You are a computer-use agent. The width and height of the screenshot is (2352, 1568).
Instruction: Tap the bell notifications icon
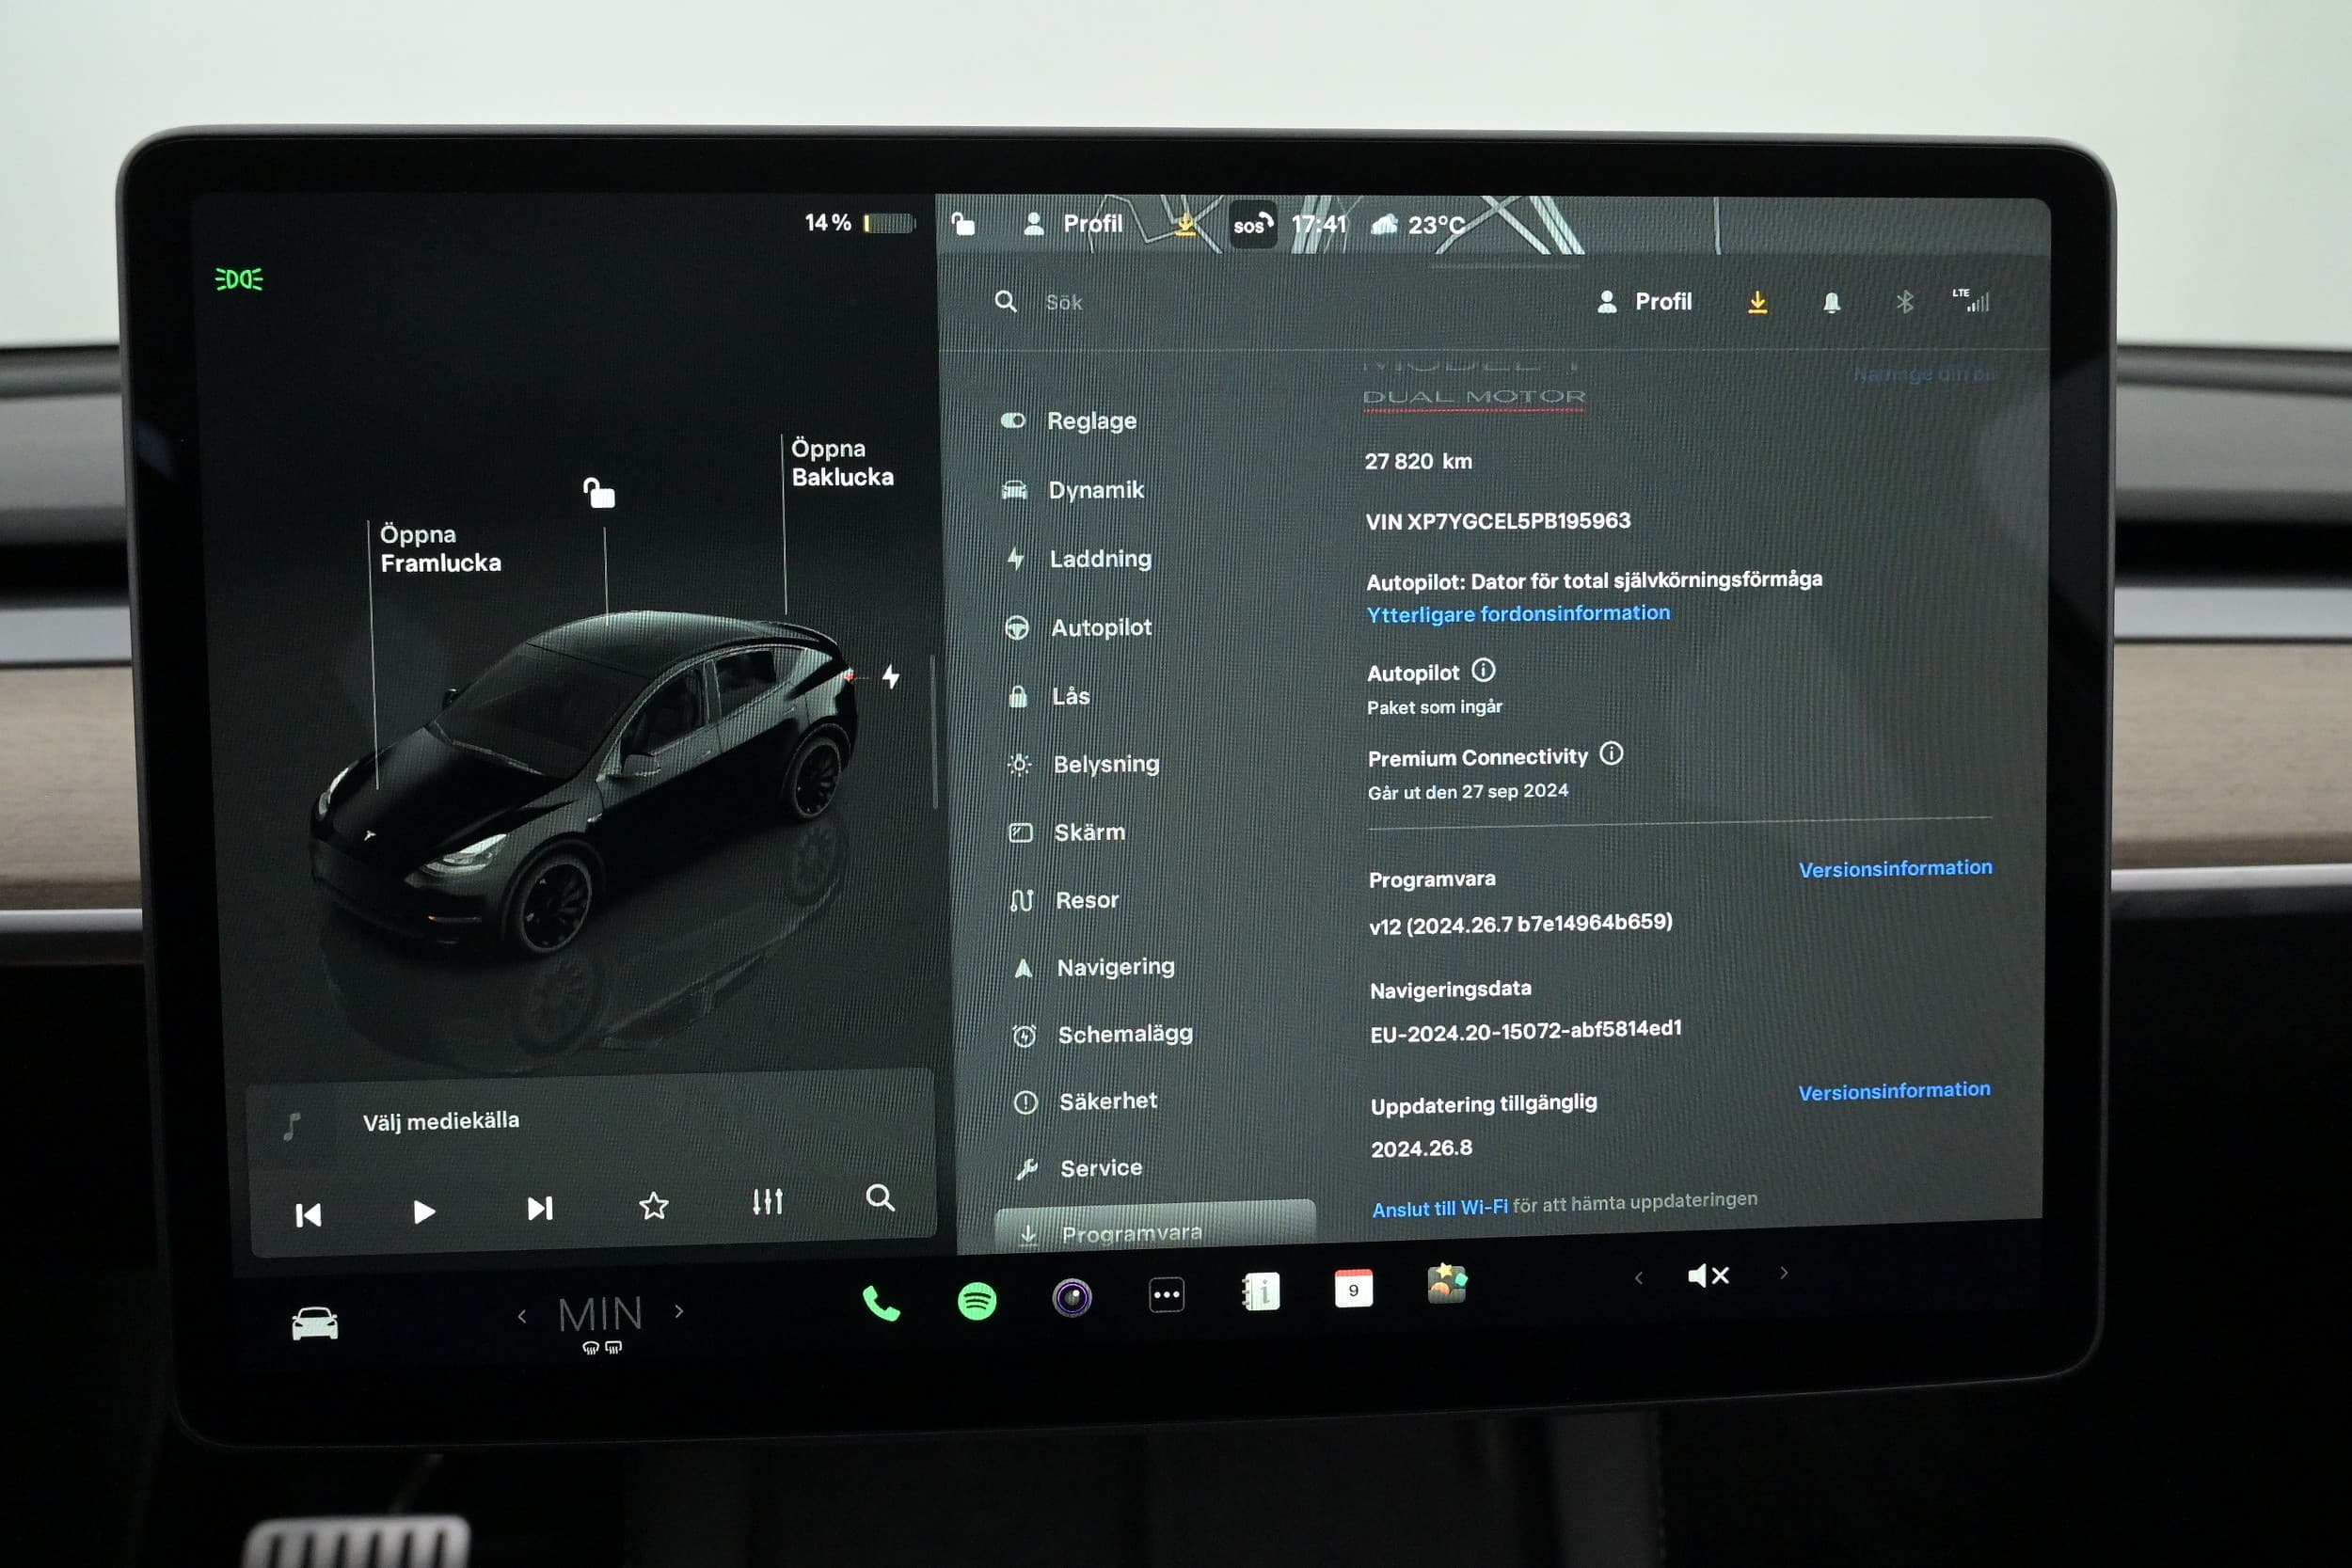(1831, 303)
